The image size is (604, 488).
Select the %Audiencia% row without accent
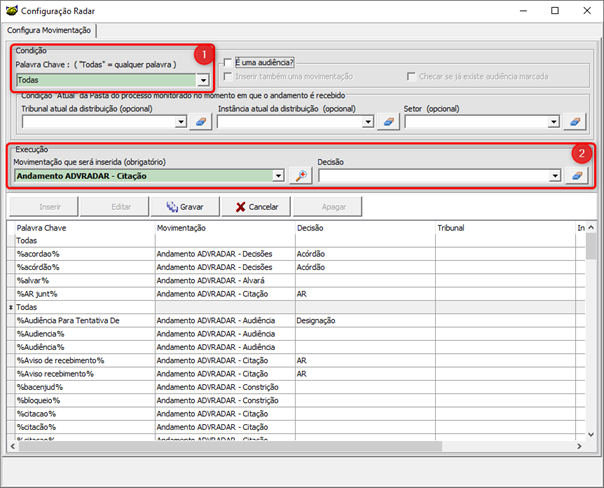(x=296, y=334)
